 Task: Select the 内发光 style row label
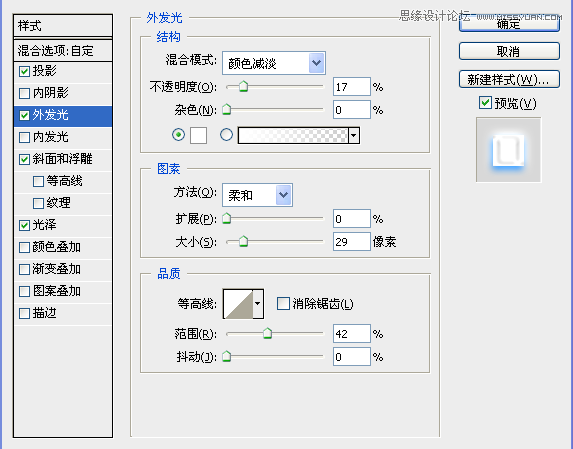tap(50, 137)
